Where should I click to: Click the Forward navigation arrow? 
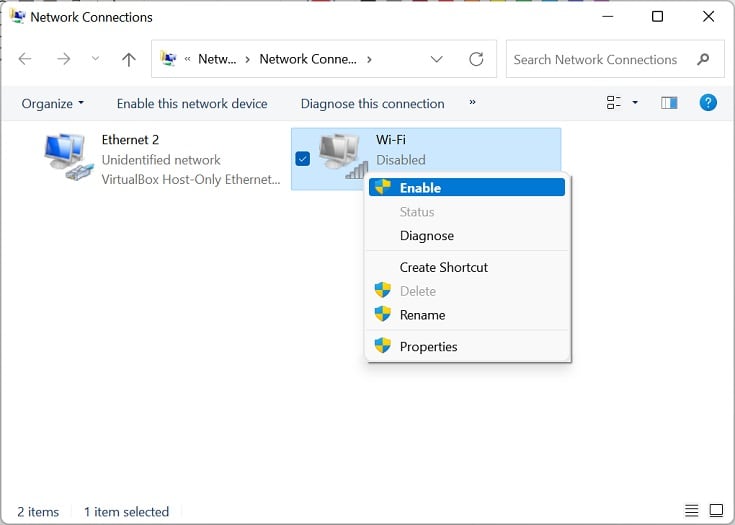63,59
